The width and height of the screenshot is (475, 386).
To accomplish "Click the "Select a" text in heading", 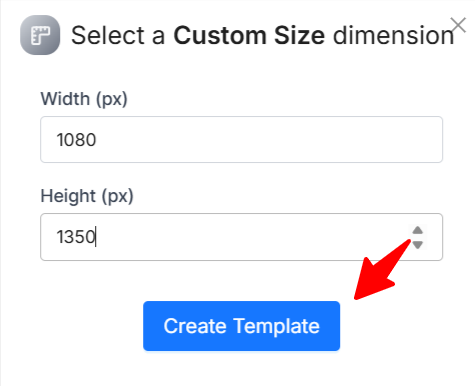I will click(118, 35).
